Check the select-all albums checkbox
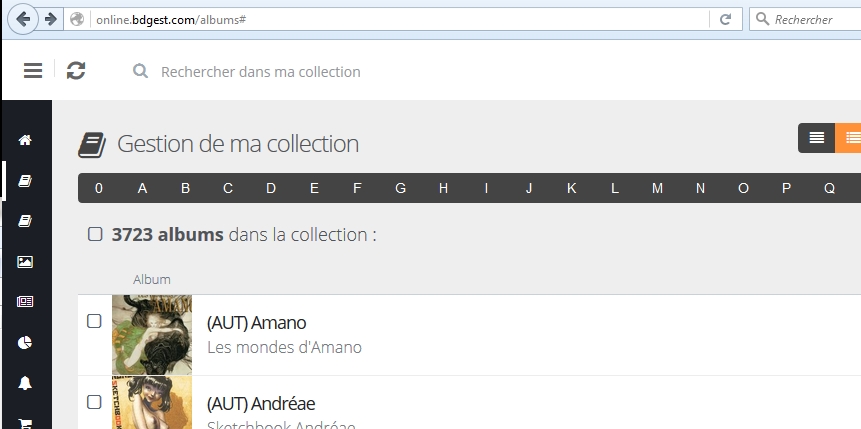 click(95, 234)
